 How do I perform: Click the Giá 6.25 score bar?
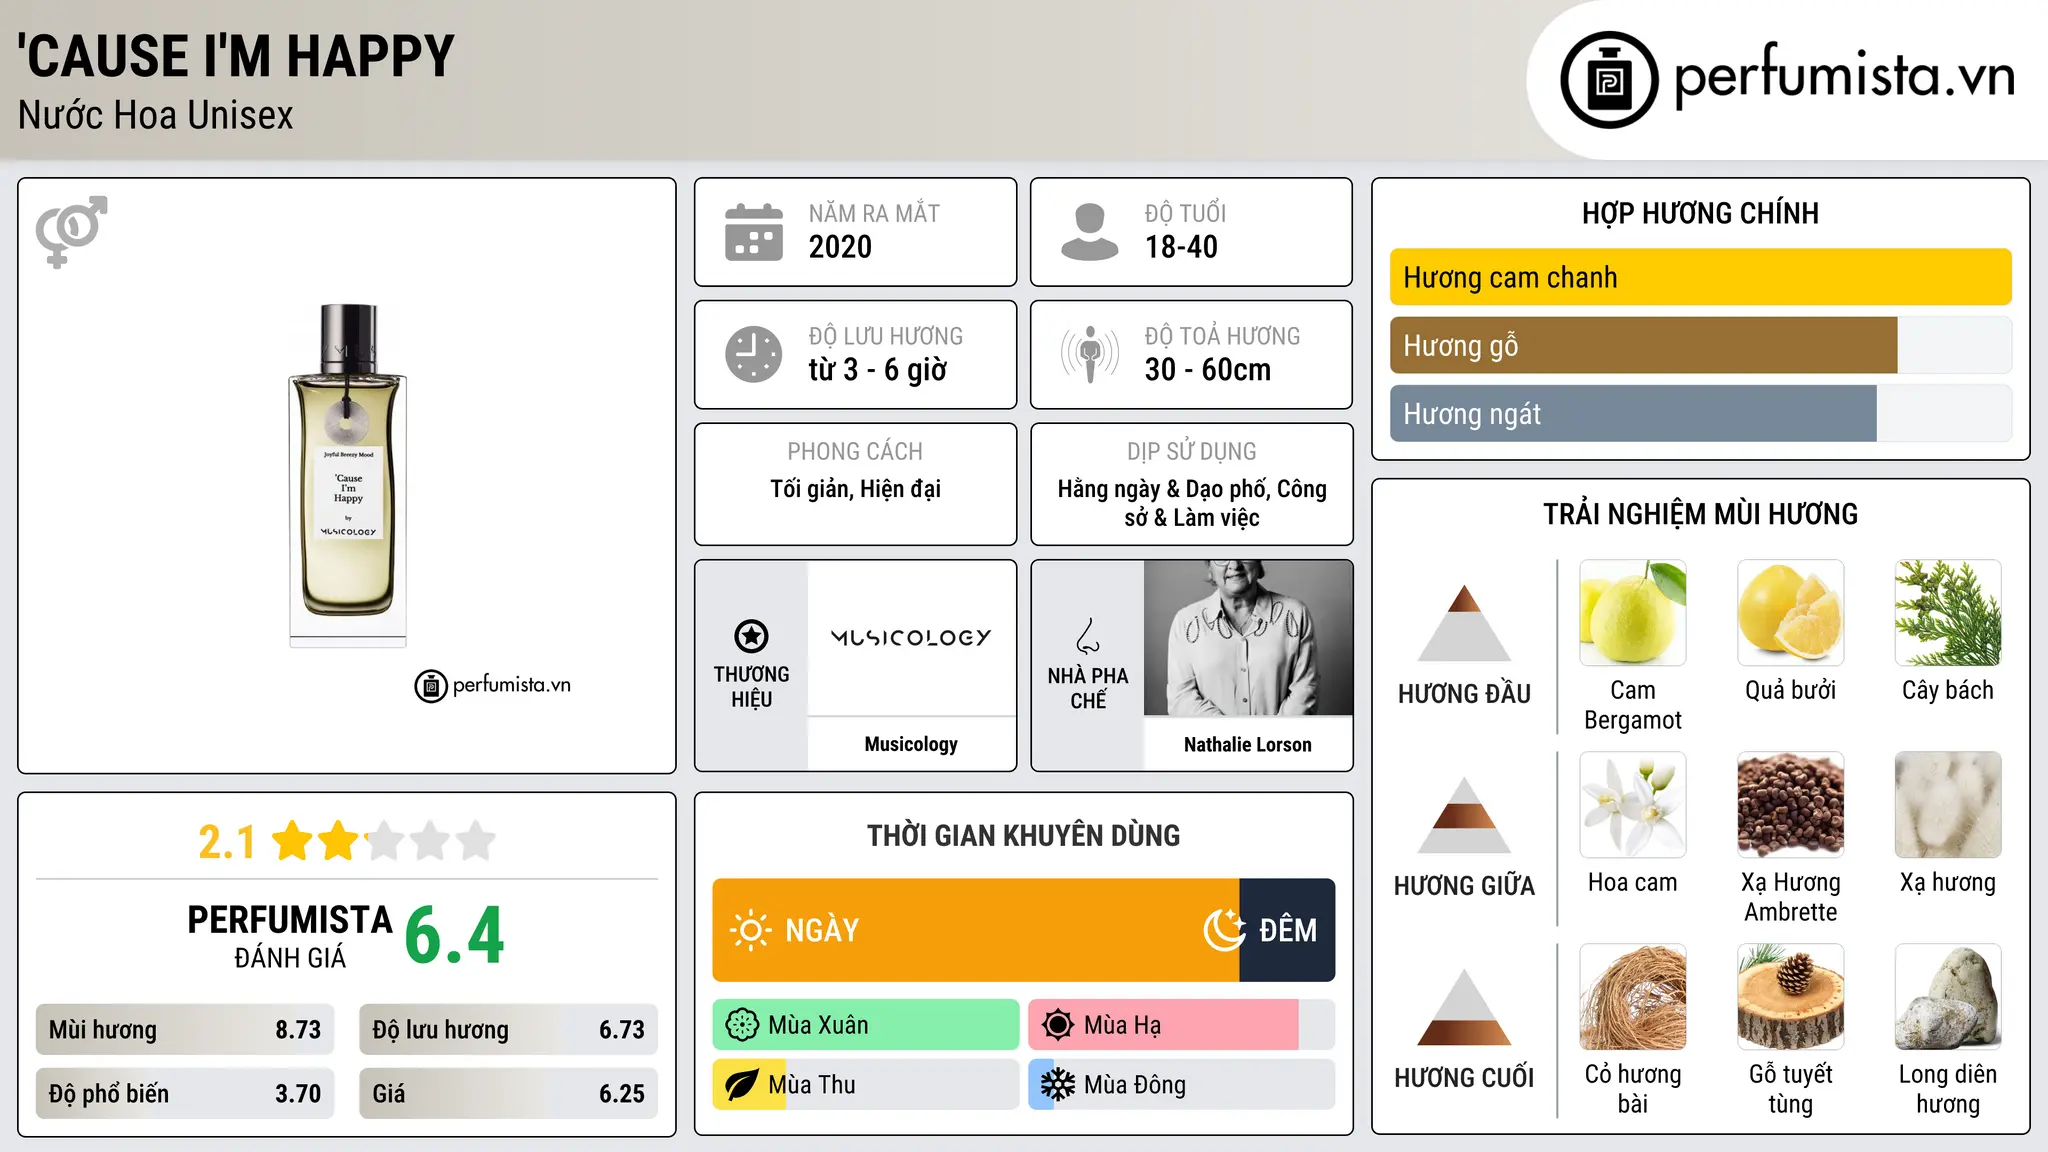(508, 1094)
